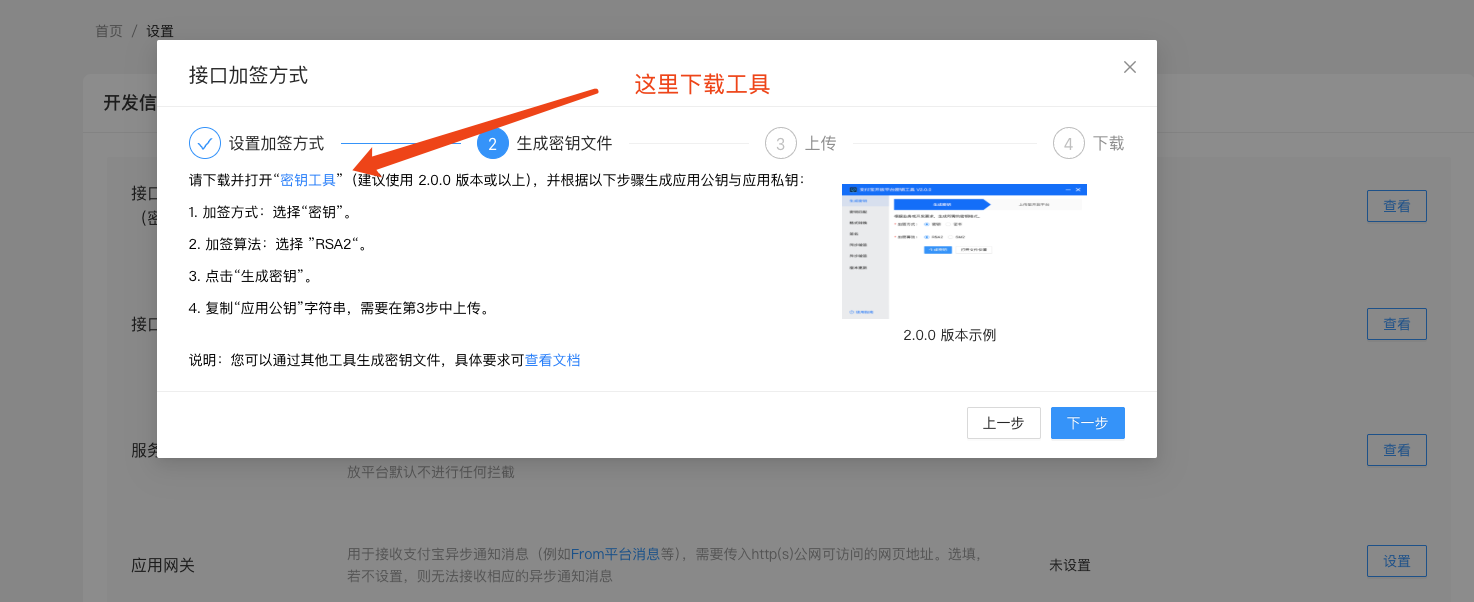Click the 未设置 status for 应用网关

[1070, 565]
